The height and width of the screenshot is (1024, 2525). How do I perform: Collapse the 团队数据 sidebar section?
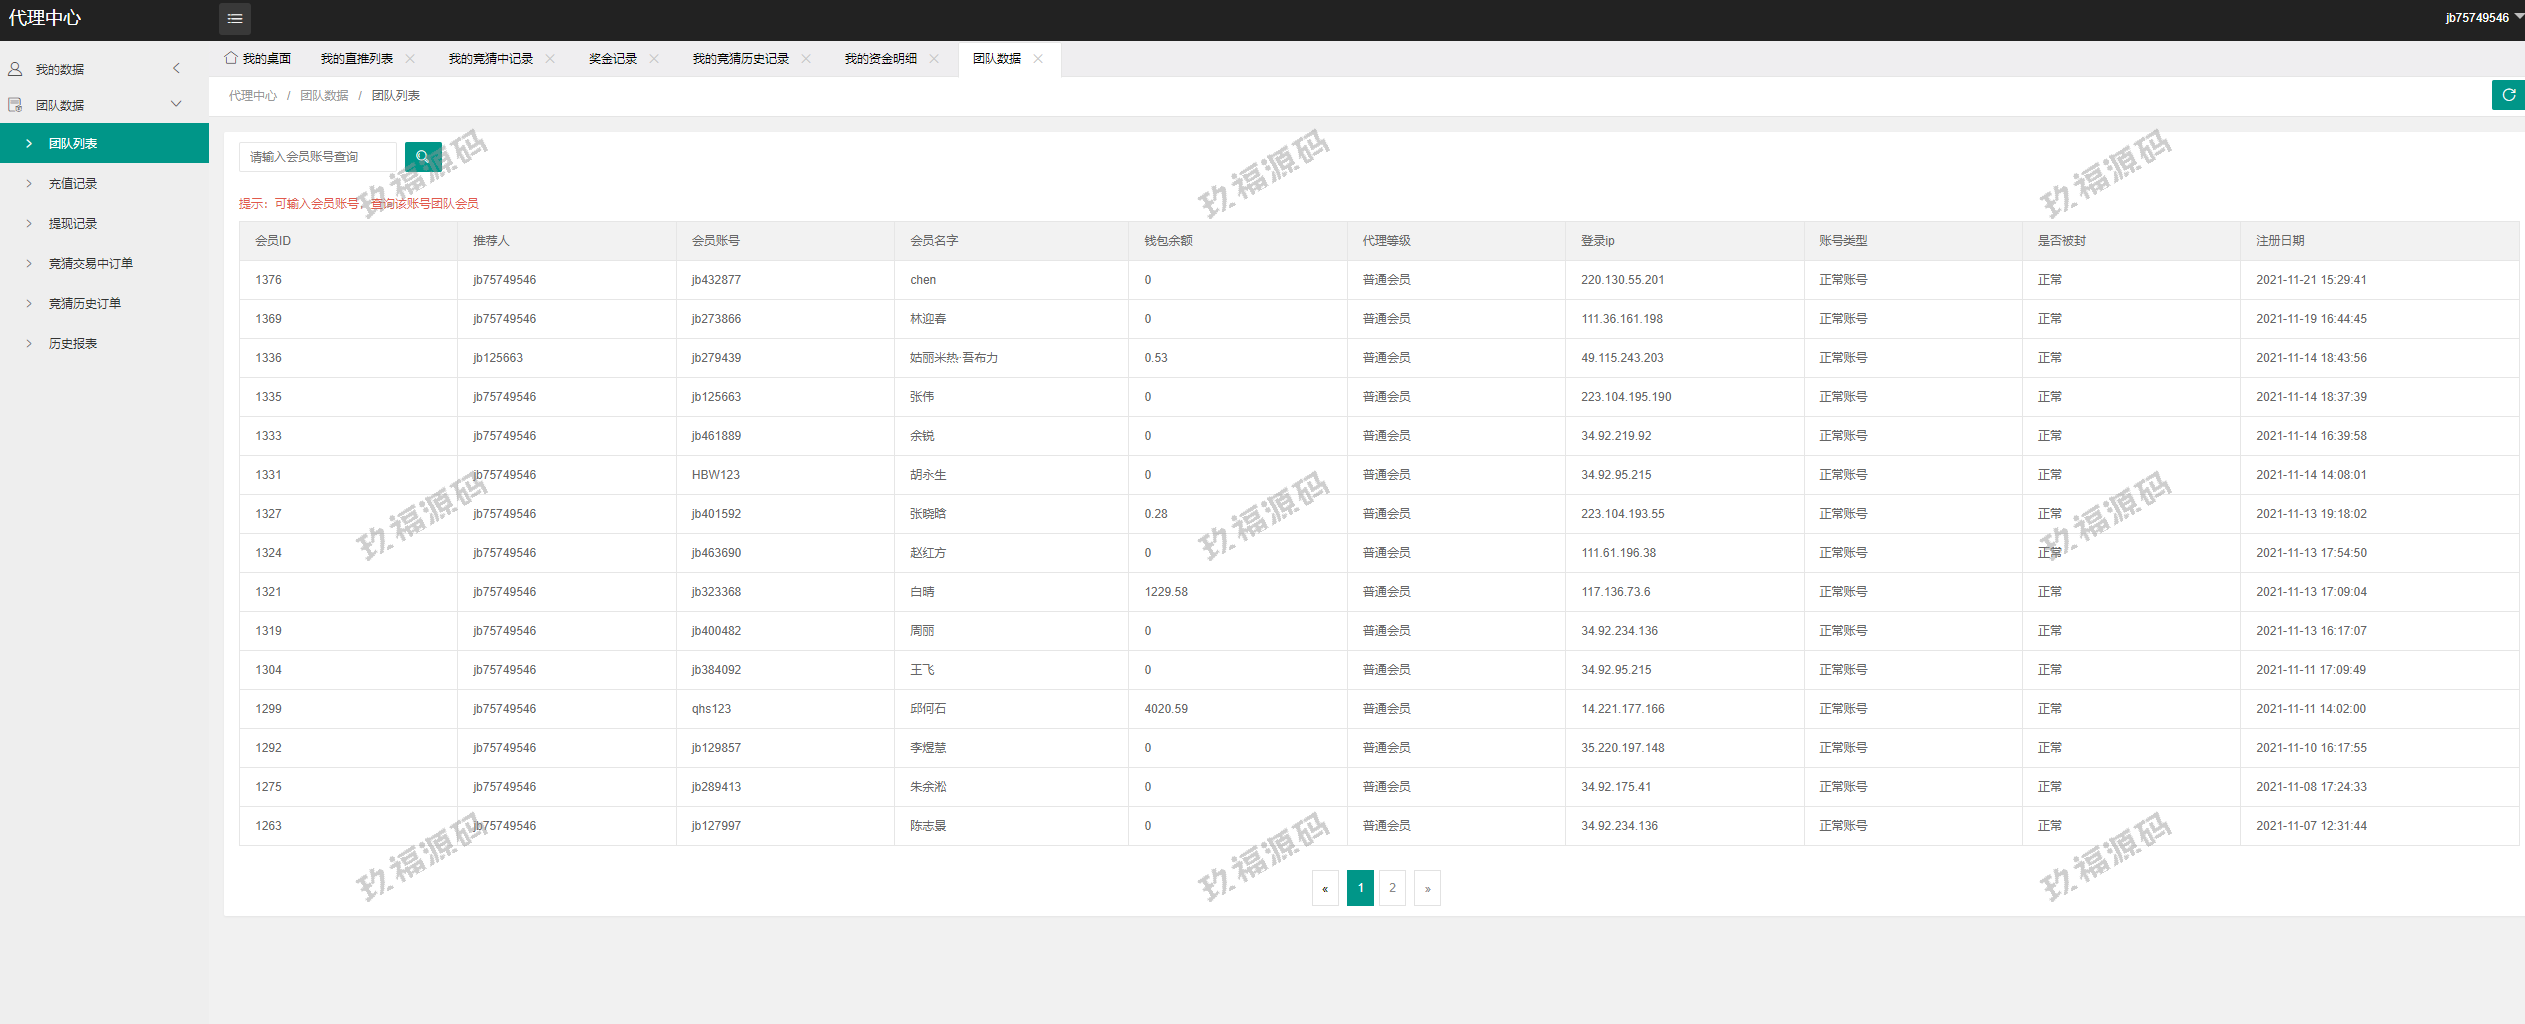point(95,105)
